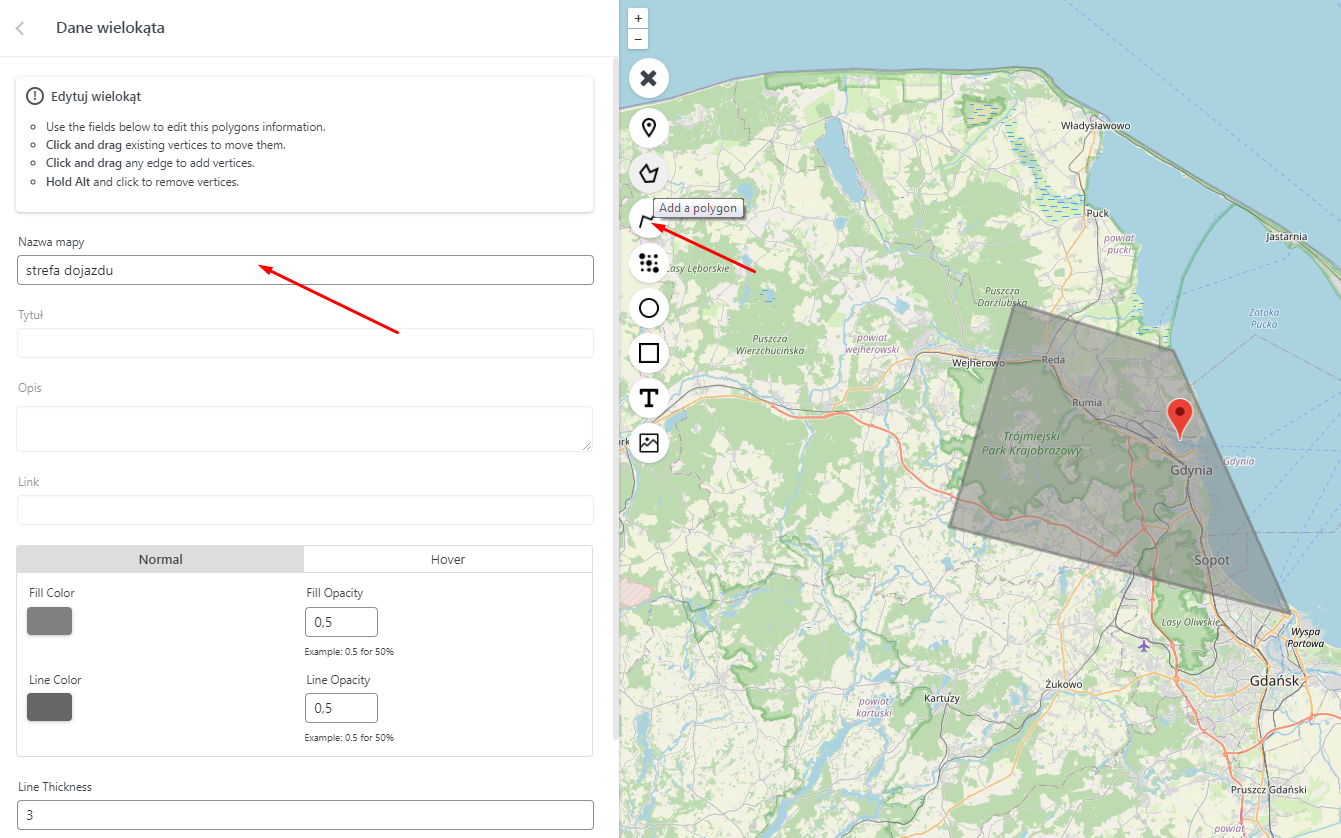
Task: Go back using the header arrow
Action: 20,28
